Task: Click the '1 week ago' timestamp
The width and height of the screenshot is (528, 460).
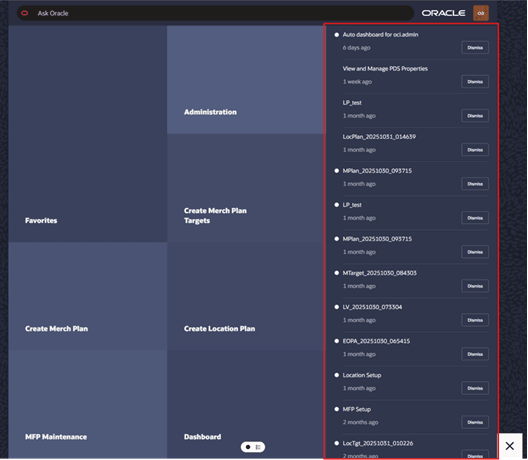Action: tap(357, 81)
